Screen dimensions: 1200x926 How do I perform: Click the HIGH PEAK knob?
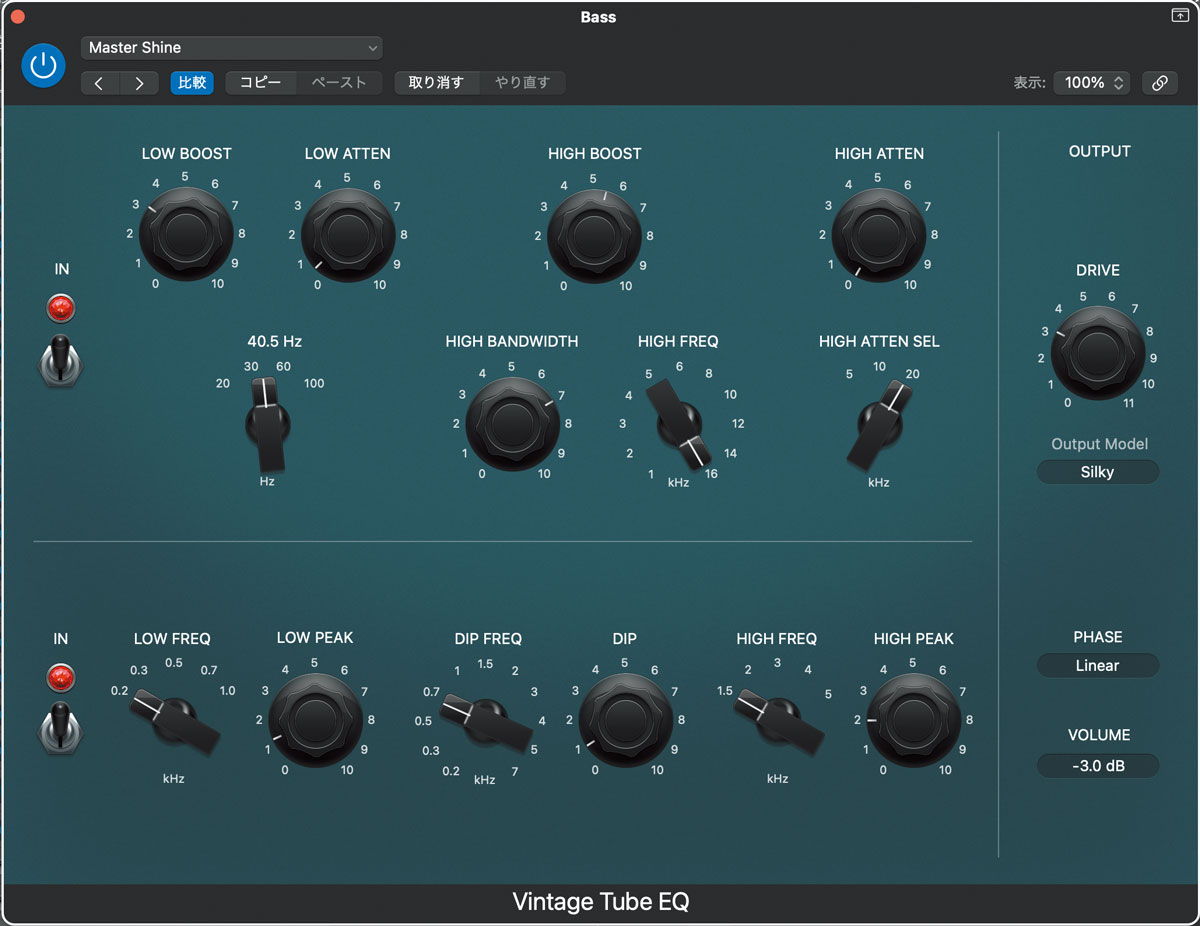point(913,720)
